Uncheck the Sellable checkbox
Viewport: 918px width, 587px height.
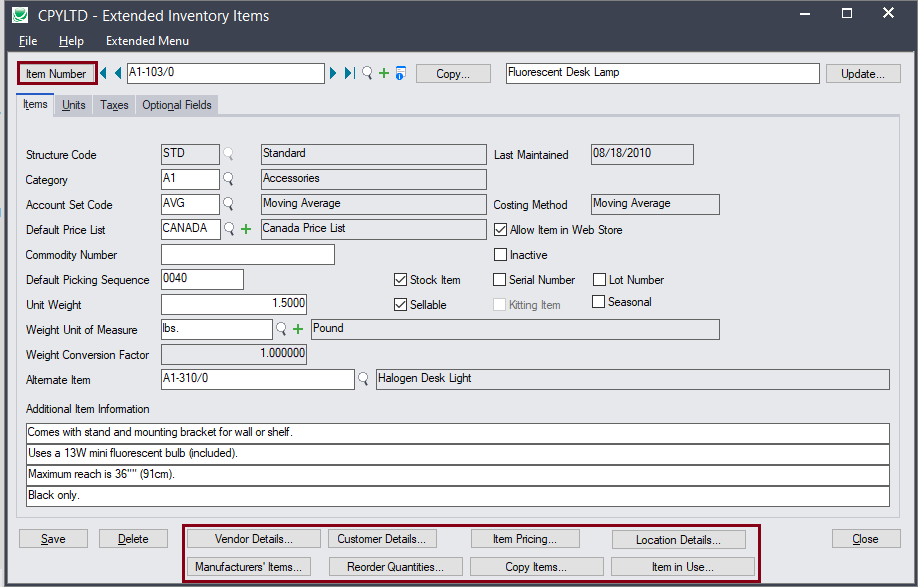point(401,305)
